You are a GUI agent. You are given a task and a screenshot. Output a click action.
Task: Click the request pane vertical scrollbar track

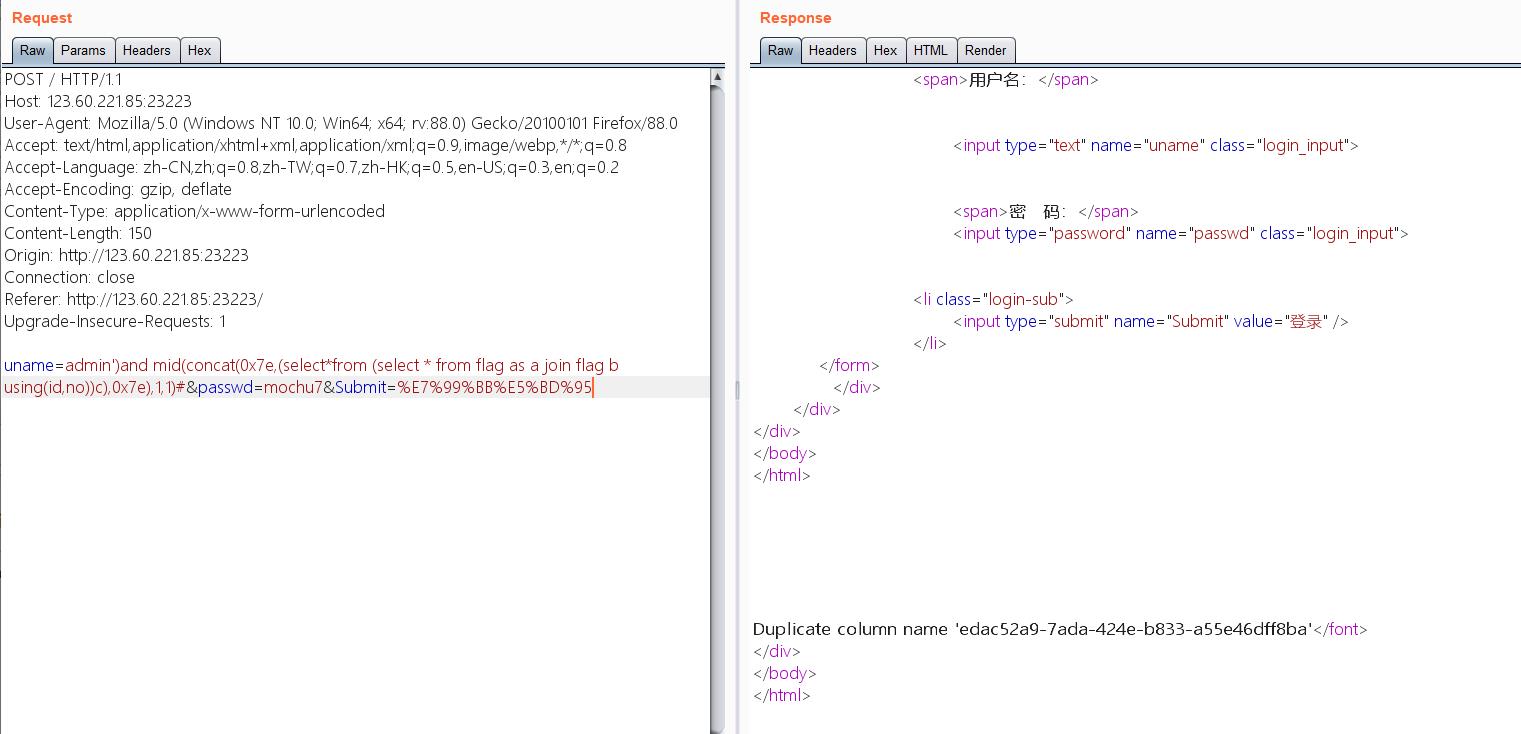click(x=717, y=409)
